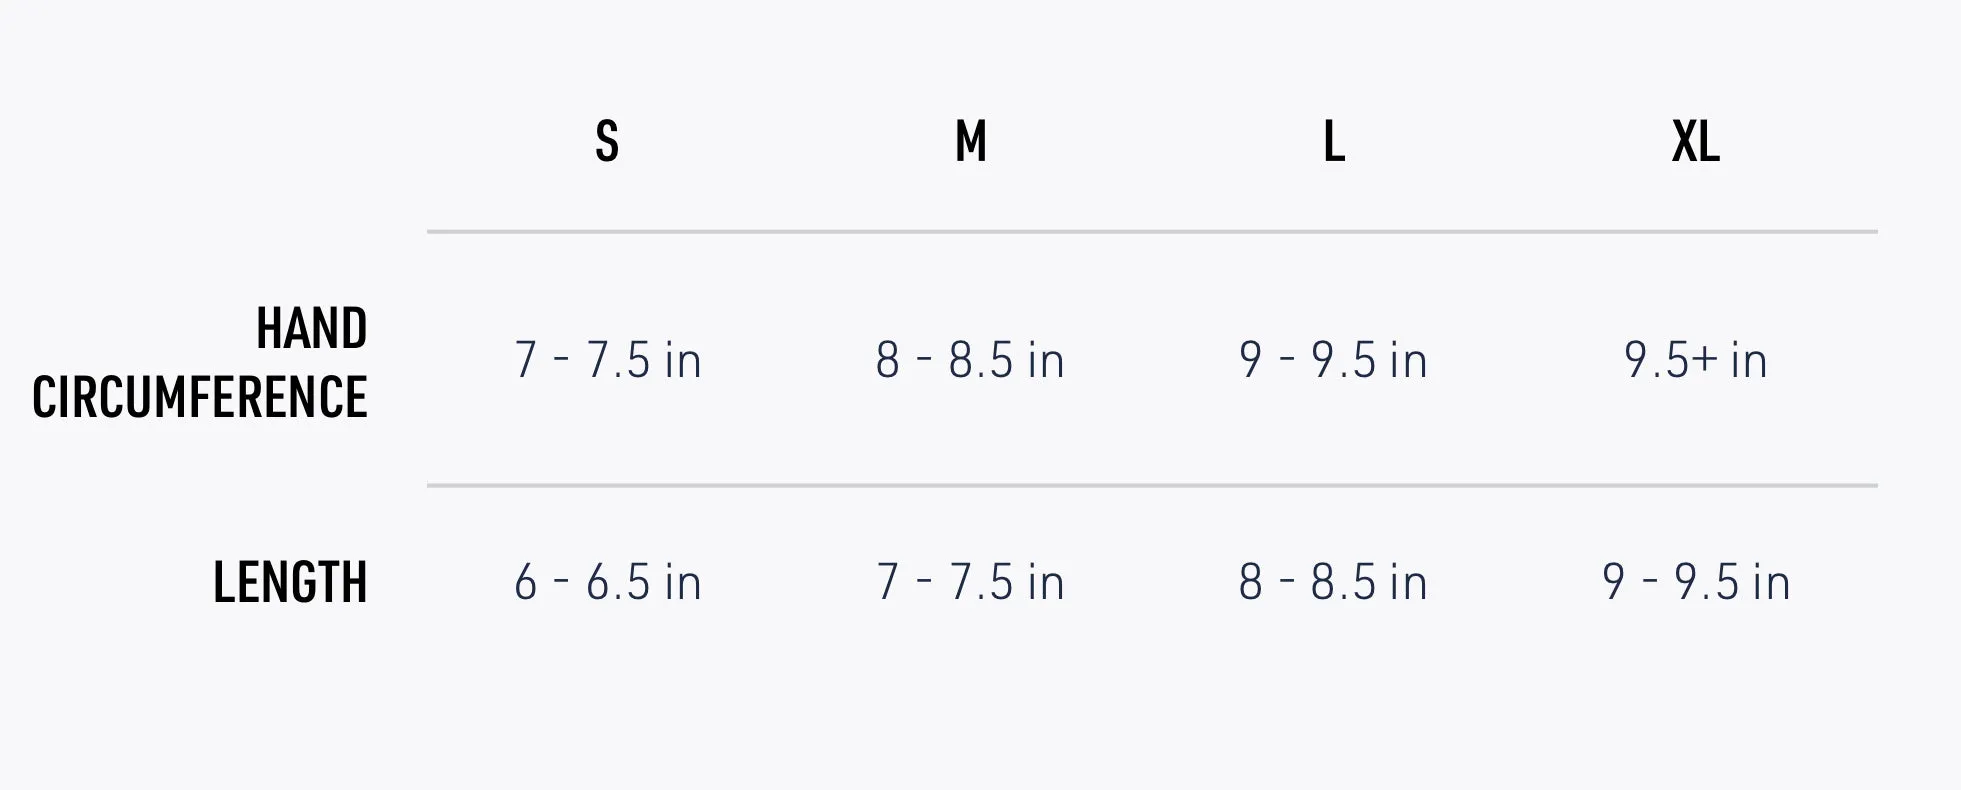Click the 9.5+ in cell for XL
The height and width of the screenshot is (790, 1961).
(x=1696, y=360)
